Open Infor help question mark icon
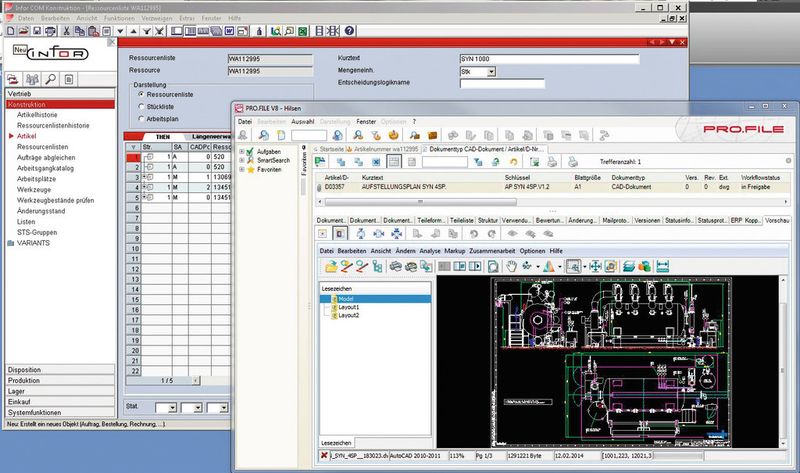 pyautogui.click(x=349, y=31)
